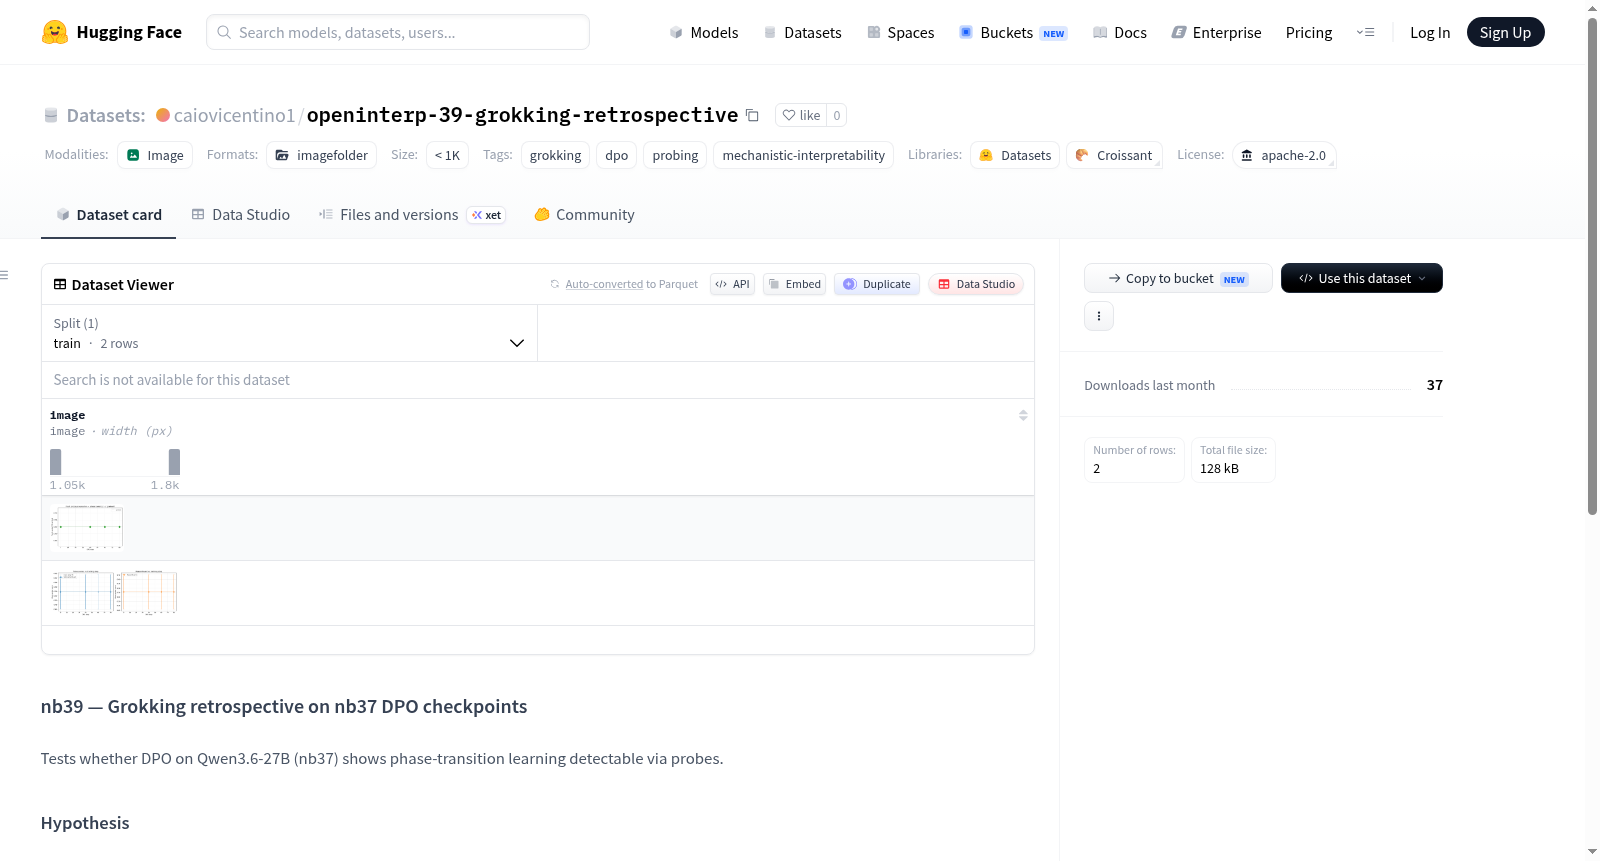Open Buckets in the top navigation
The width and height of the screenshot is (1600, 861).
coord(1013,32)
